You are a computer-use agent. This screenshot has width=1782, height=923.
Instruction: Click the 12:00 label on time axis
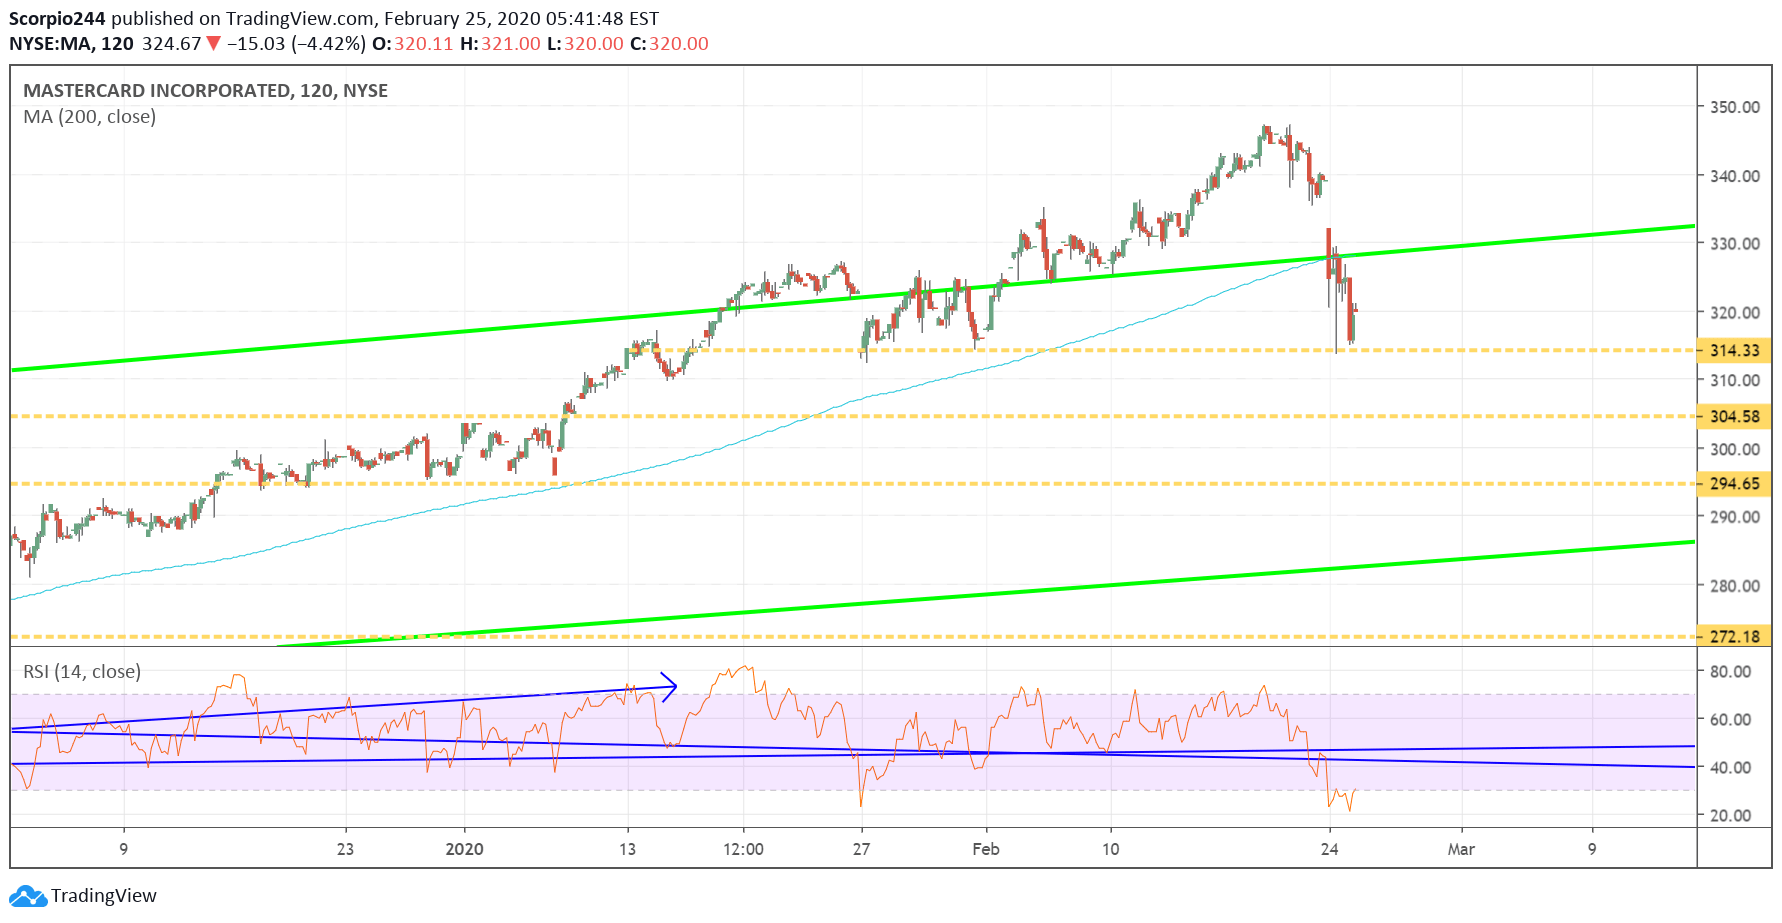tap(743, 850)
